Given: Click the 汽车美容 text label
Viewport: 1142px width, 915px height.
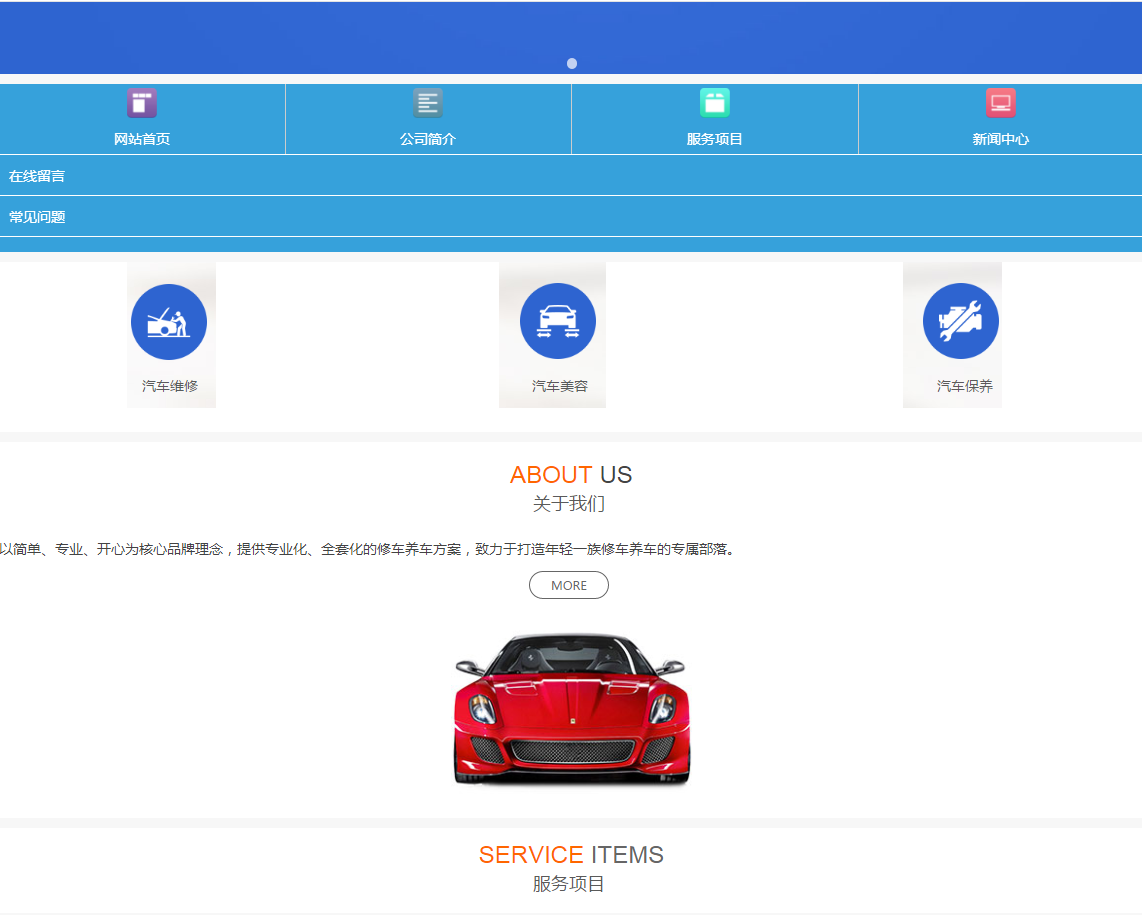Looking at the screenshot, I should [559, 386].
